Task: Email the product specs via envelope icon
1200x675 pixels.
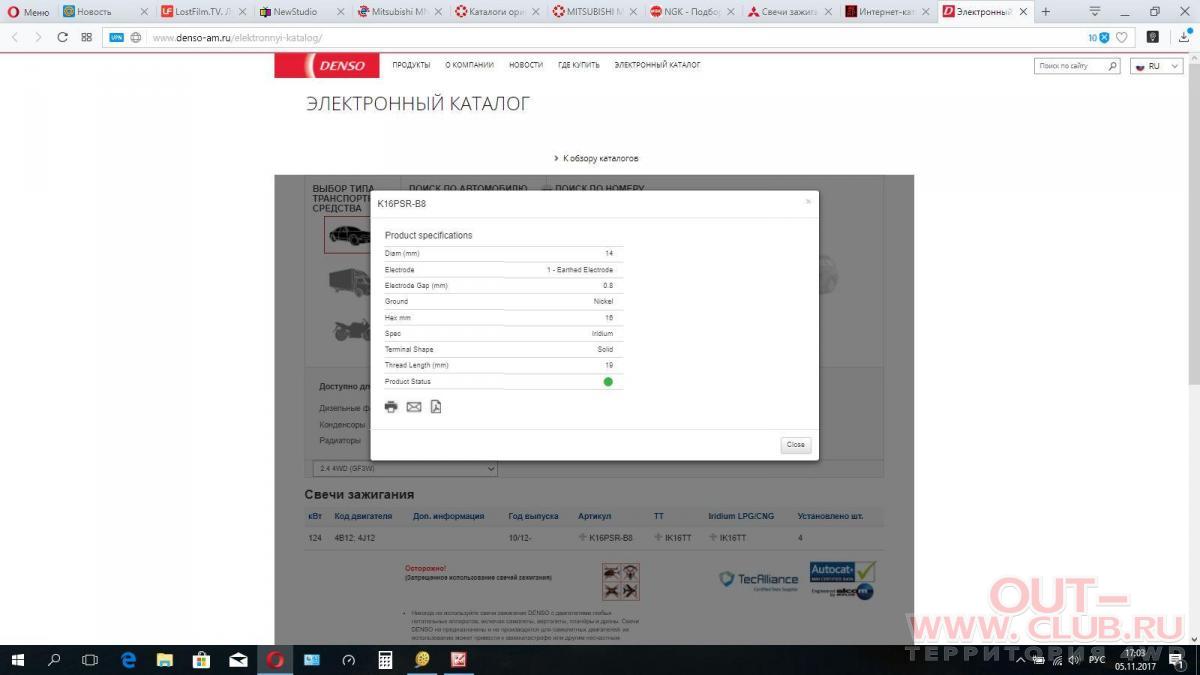Action: tap(414, 407)
